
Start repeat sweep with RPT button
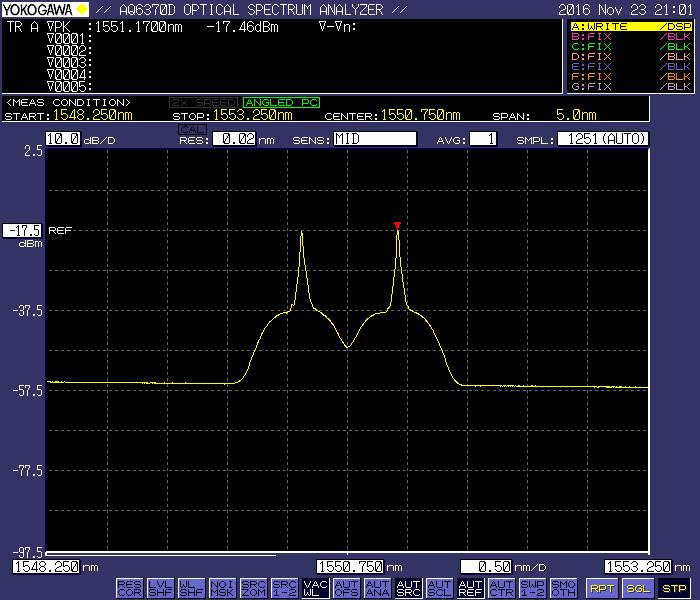602,588
